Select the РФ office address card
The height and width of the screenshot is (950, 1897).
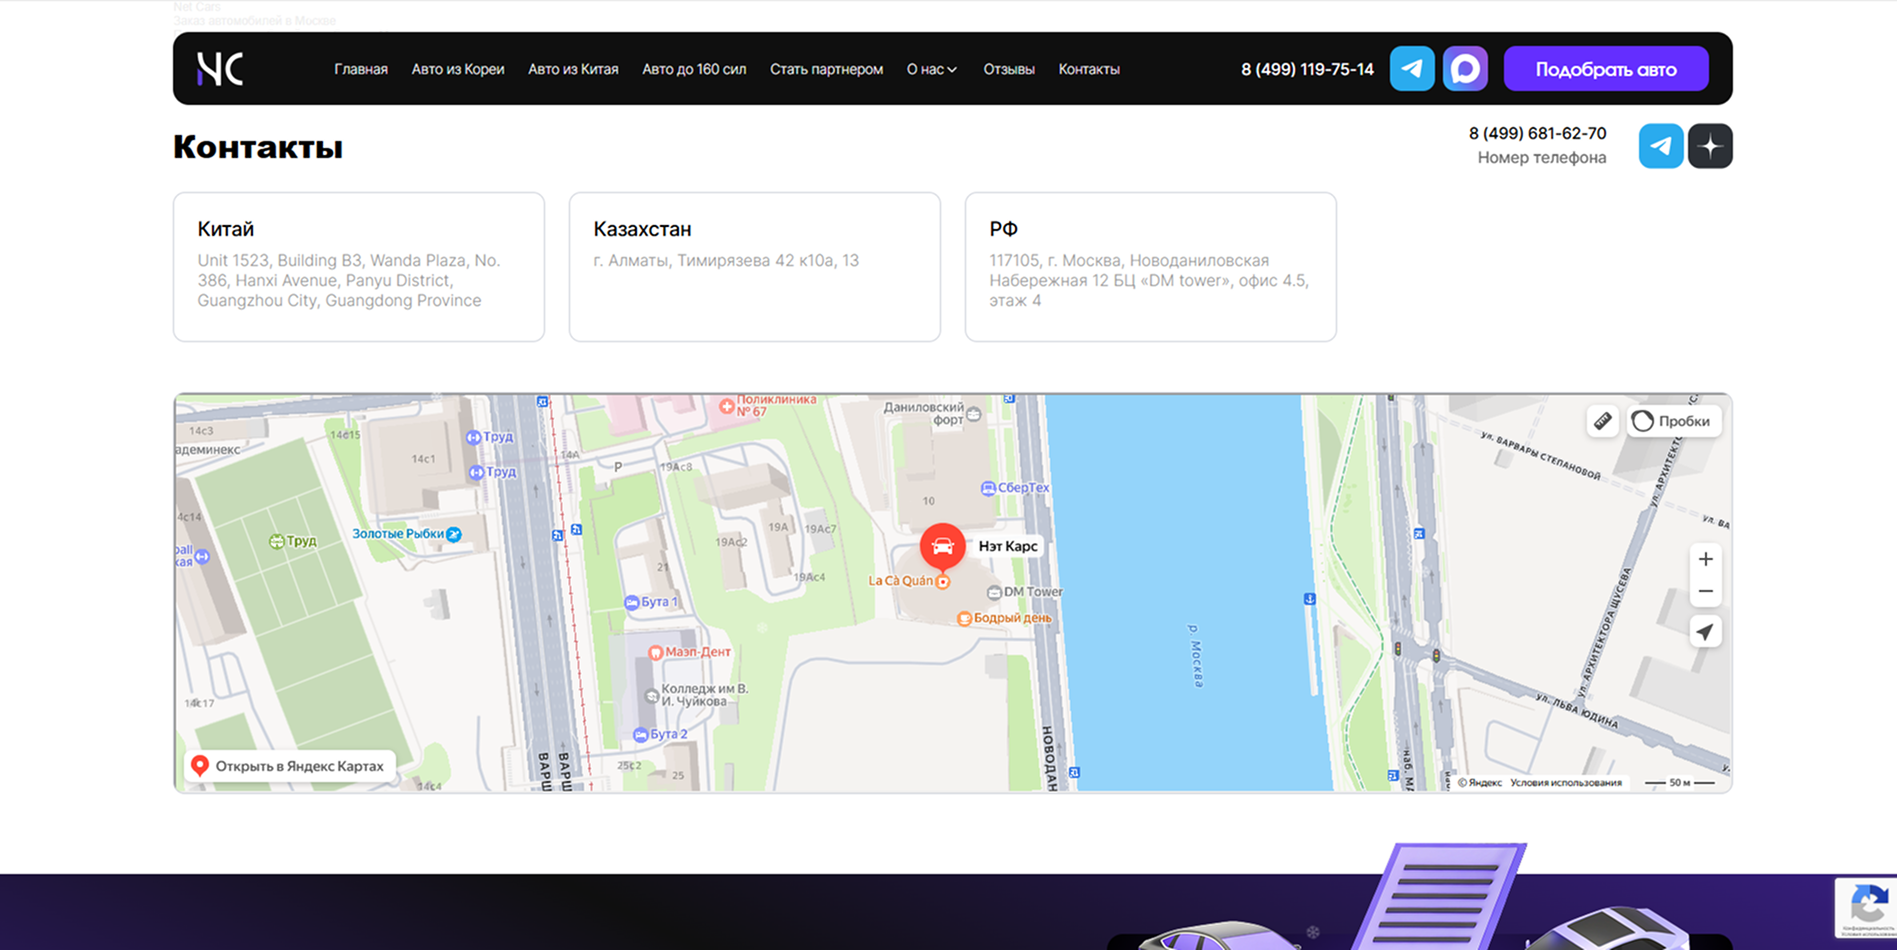1151,267
